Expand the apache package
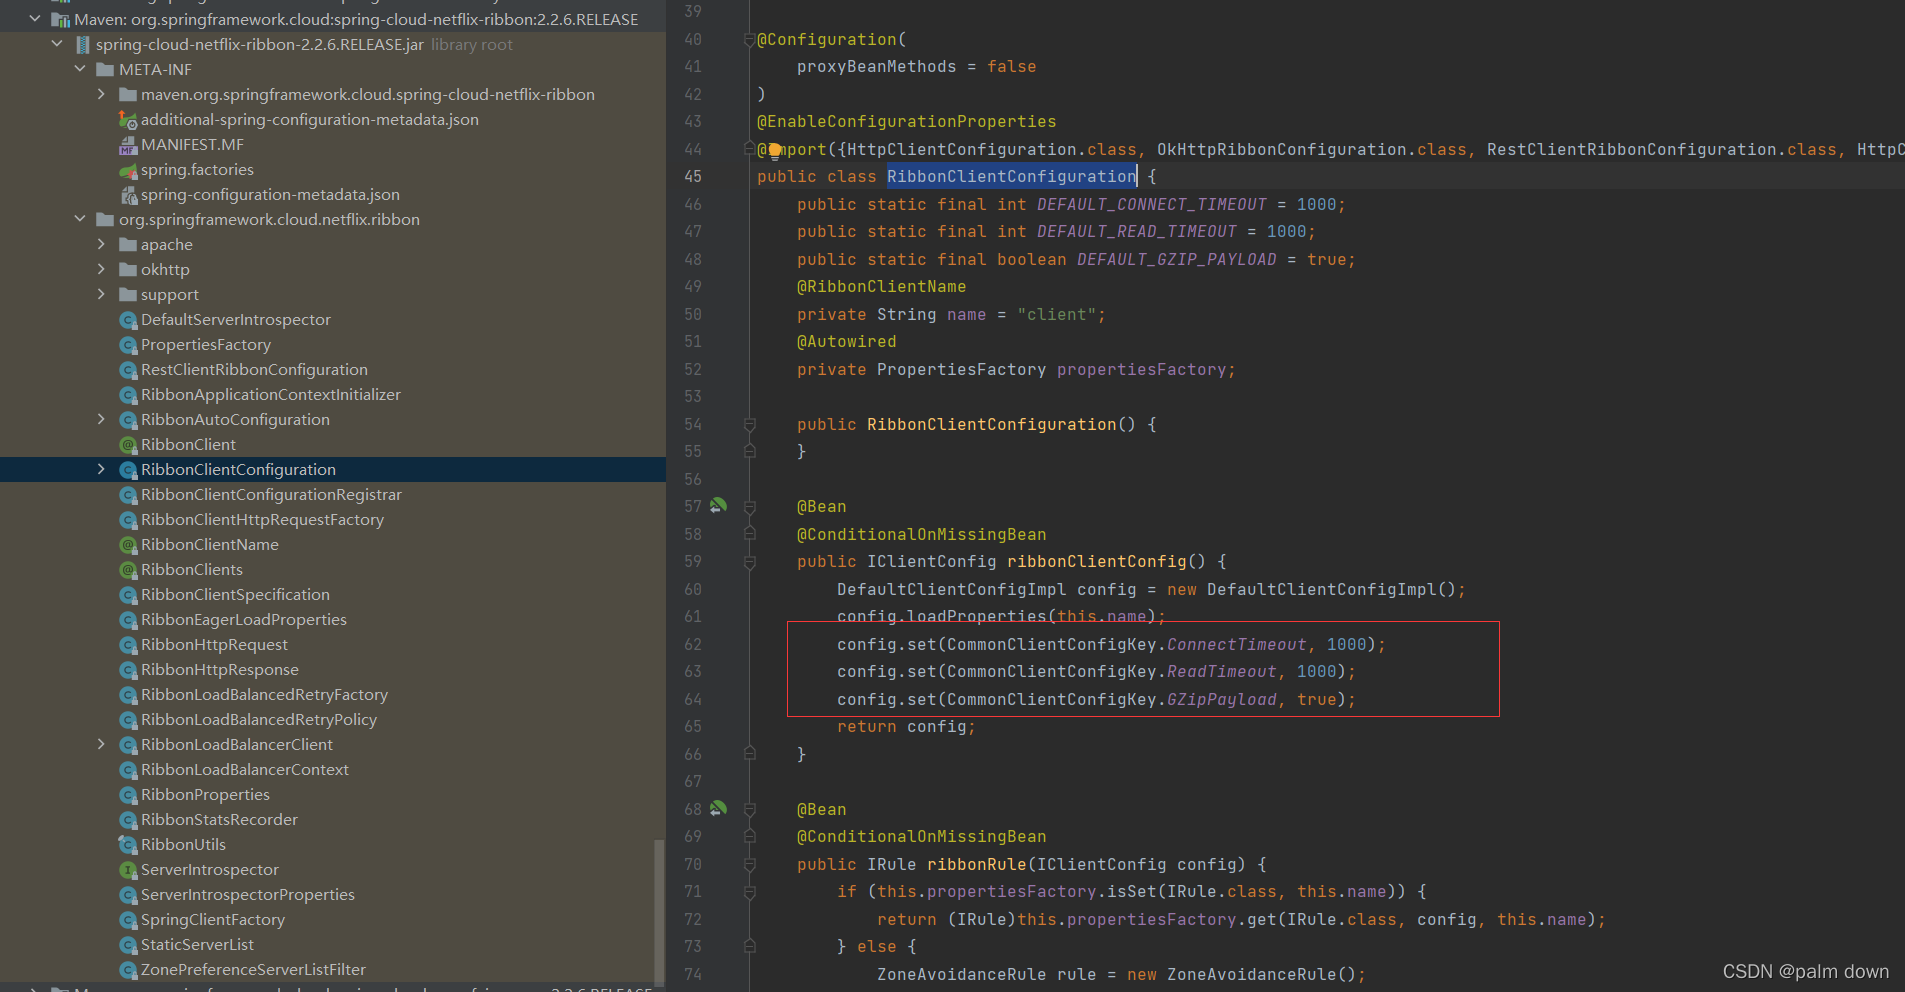This screenshot has width=1905, height=992. (101, 244)
